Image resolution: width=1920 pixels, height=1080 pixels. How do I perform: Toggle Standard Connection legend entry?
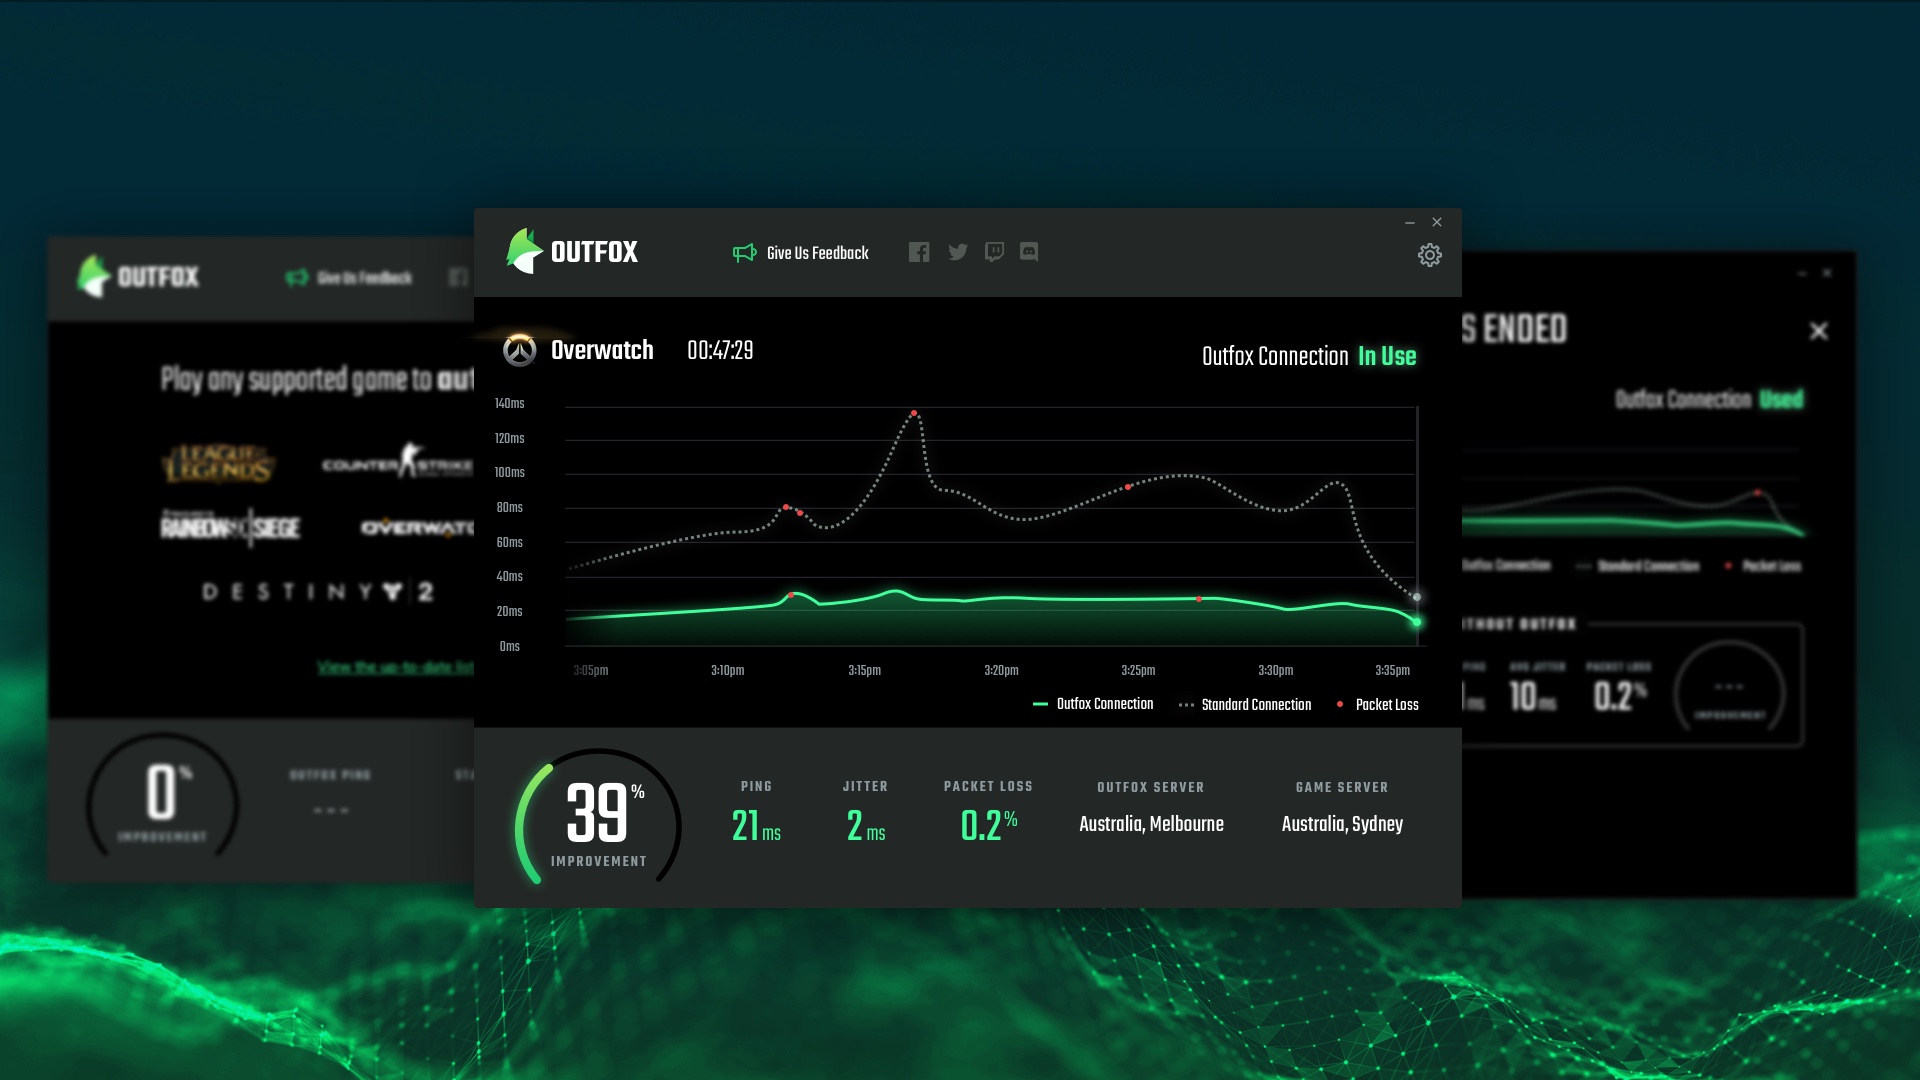pos(1255,705)
